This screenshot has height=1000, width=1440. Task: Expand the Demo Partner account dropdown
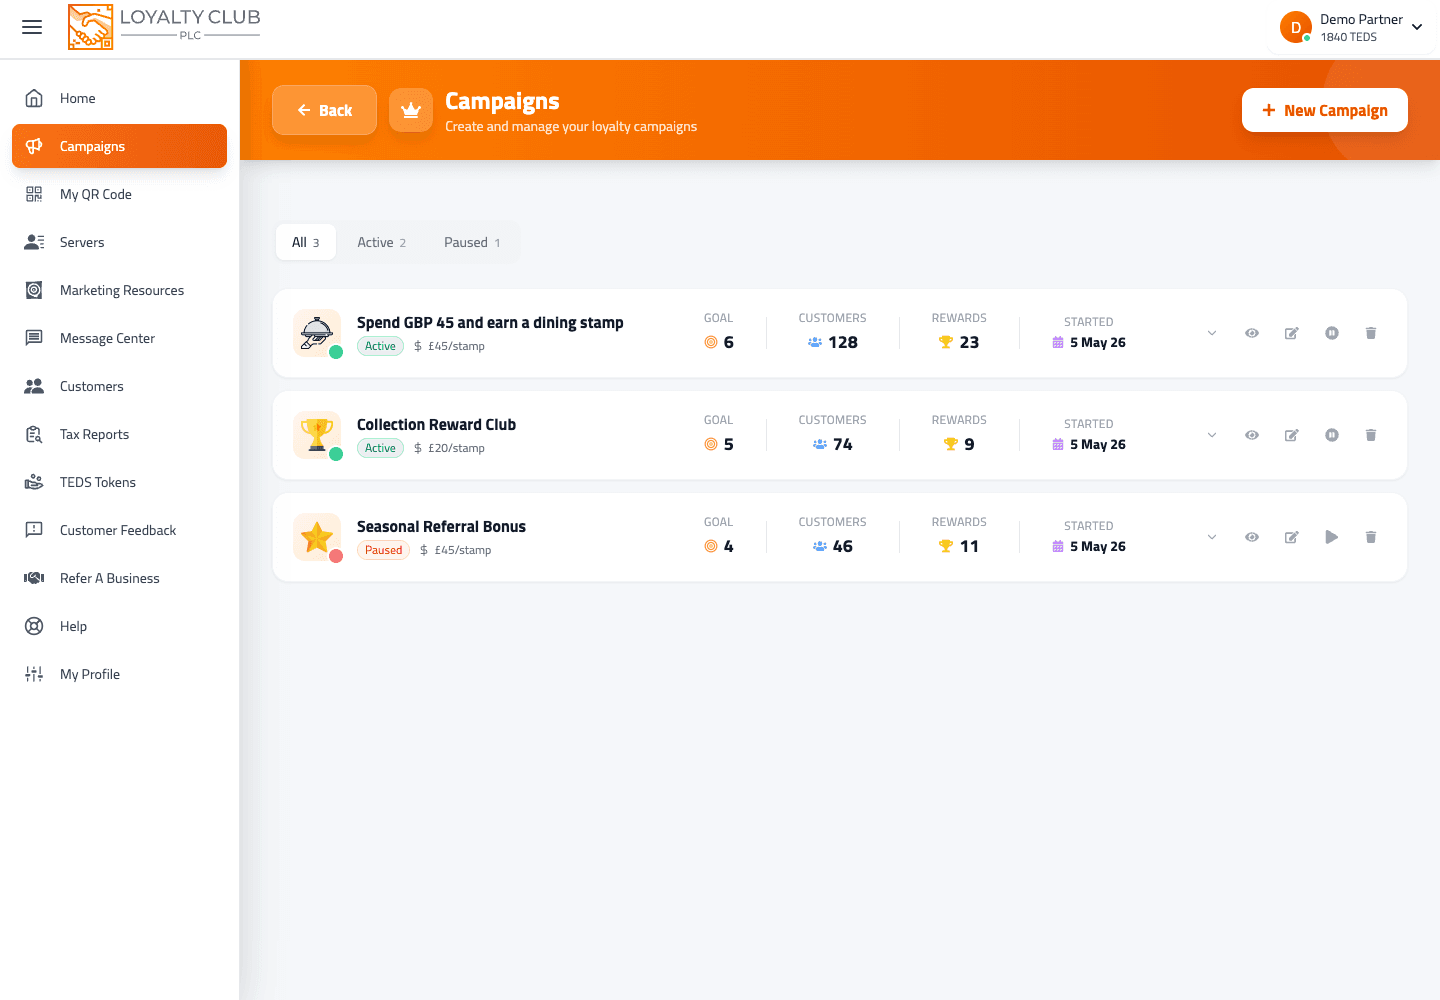point(1417,27)
